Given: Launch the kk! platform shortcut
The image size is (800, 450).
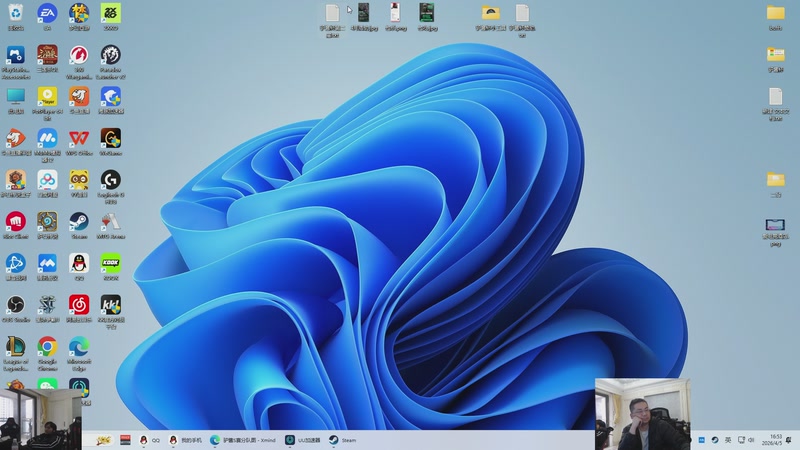Looking at the screenshot, I should click(111, 305).
